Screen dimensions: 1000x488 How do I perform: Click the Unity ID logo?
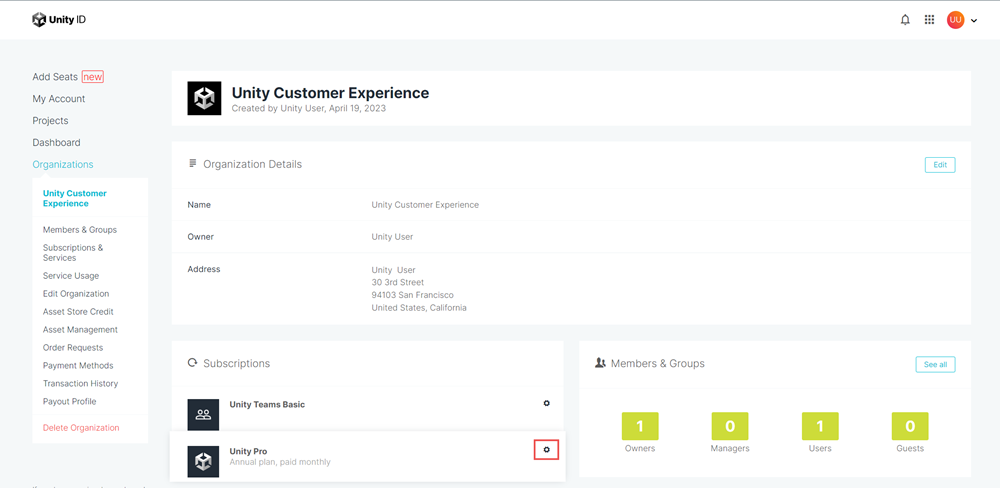pos(59,20)
